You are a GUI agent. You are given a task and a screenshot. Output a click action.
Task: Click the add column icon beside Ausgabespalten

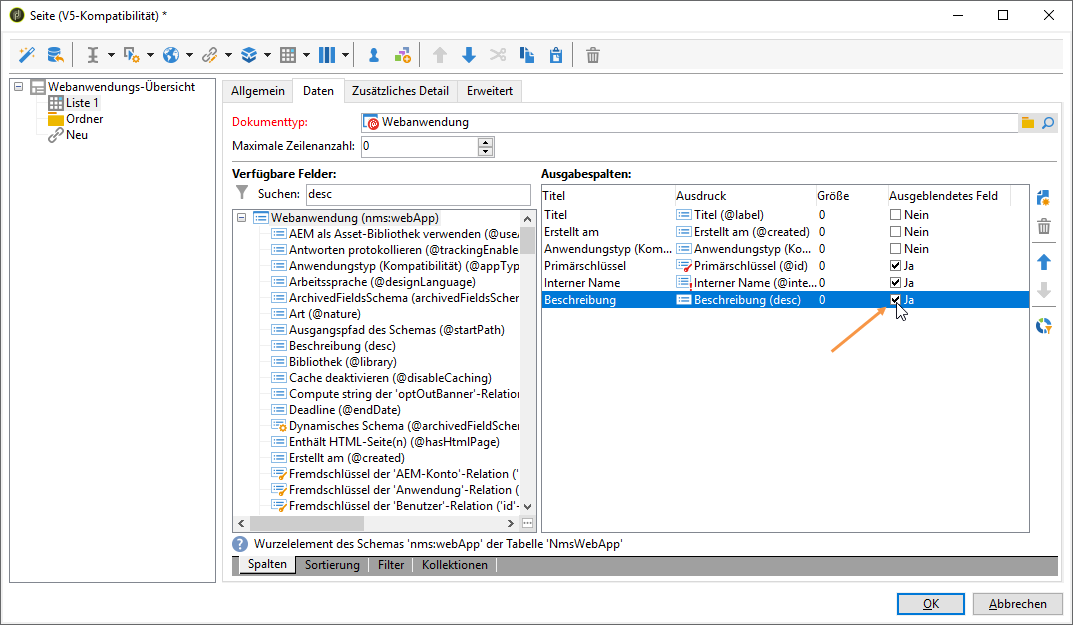tap(1044, 198)
